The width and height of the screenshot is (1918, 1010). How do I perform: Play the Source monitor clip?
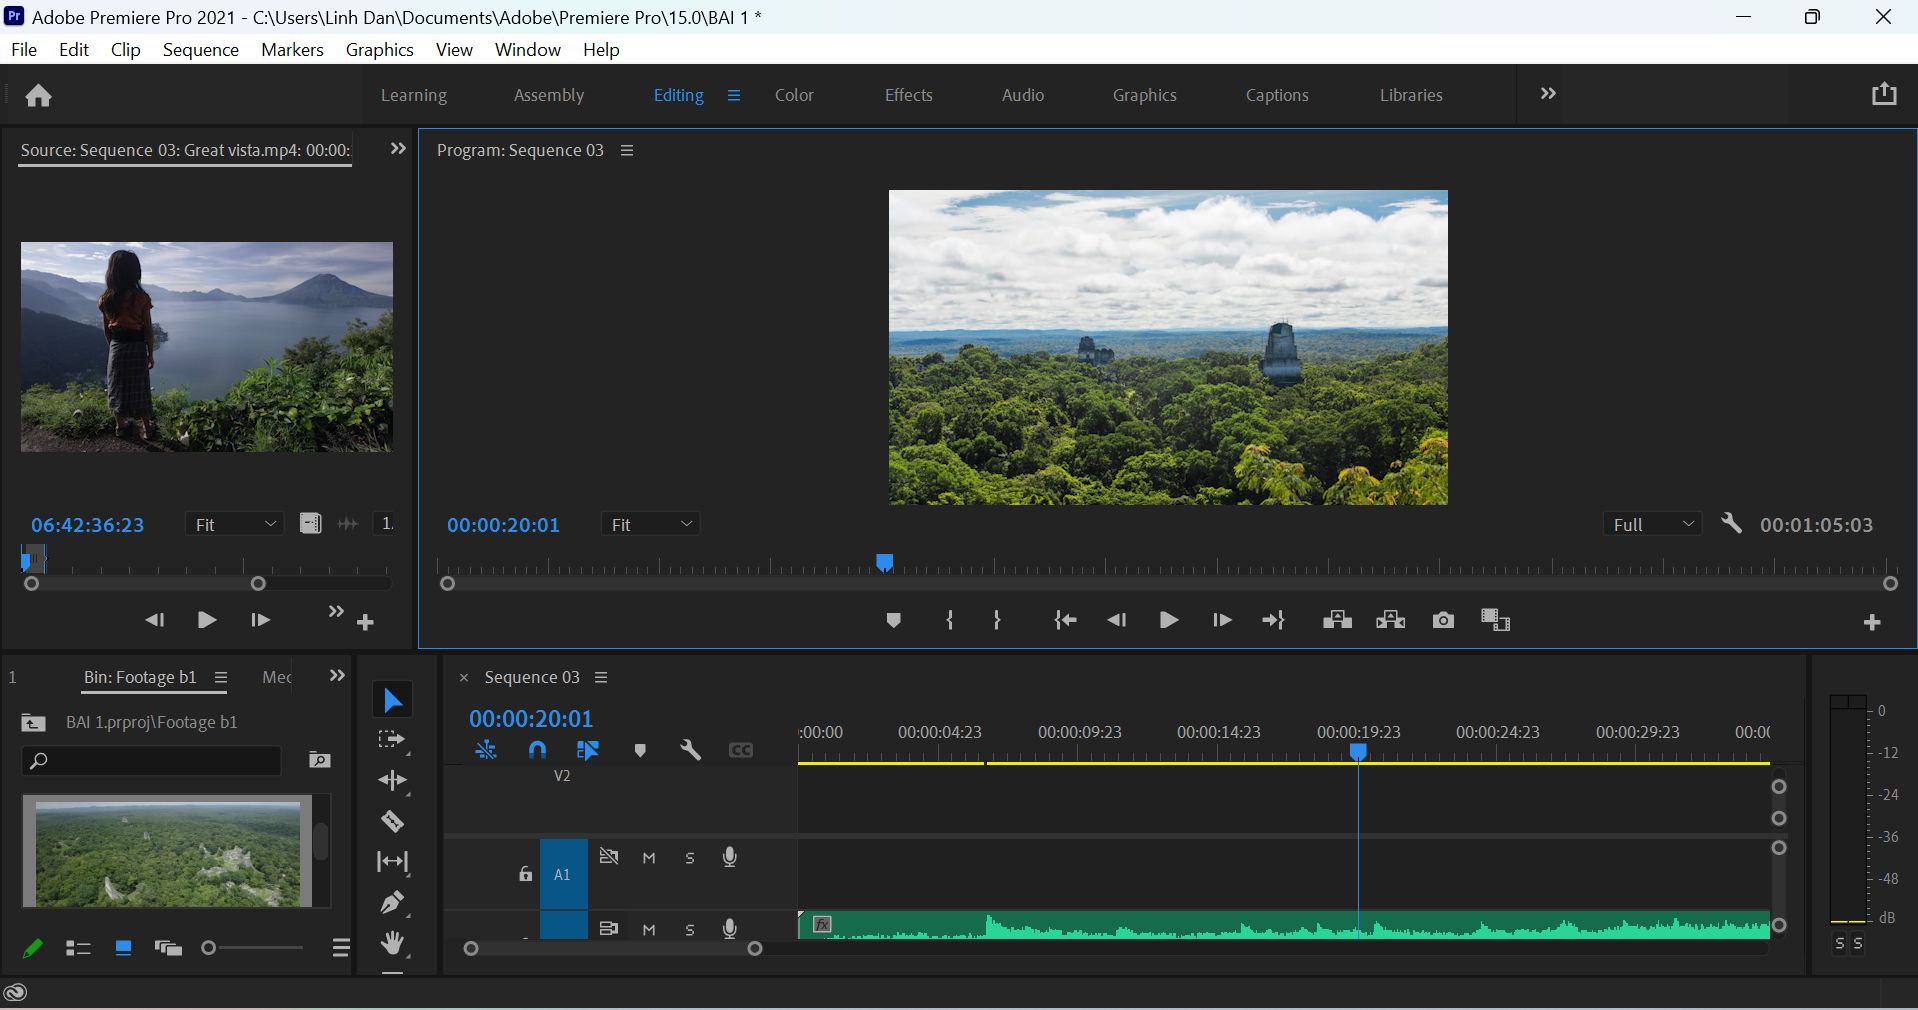(207, 620)
